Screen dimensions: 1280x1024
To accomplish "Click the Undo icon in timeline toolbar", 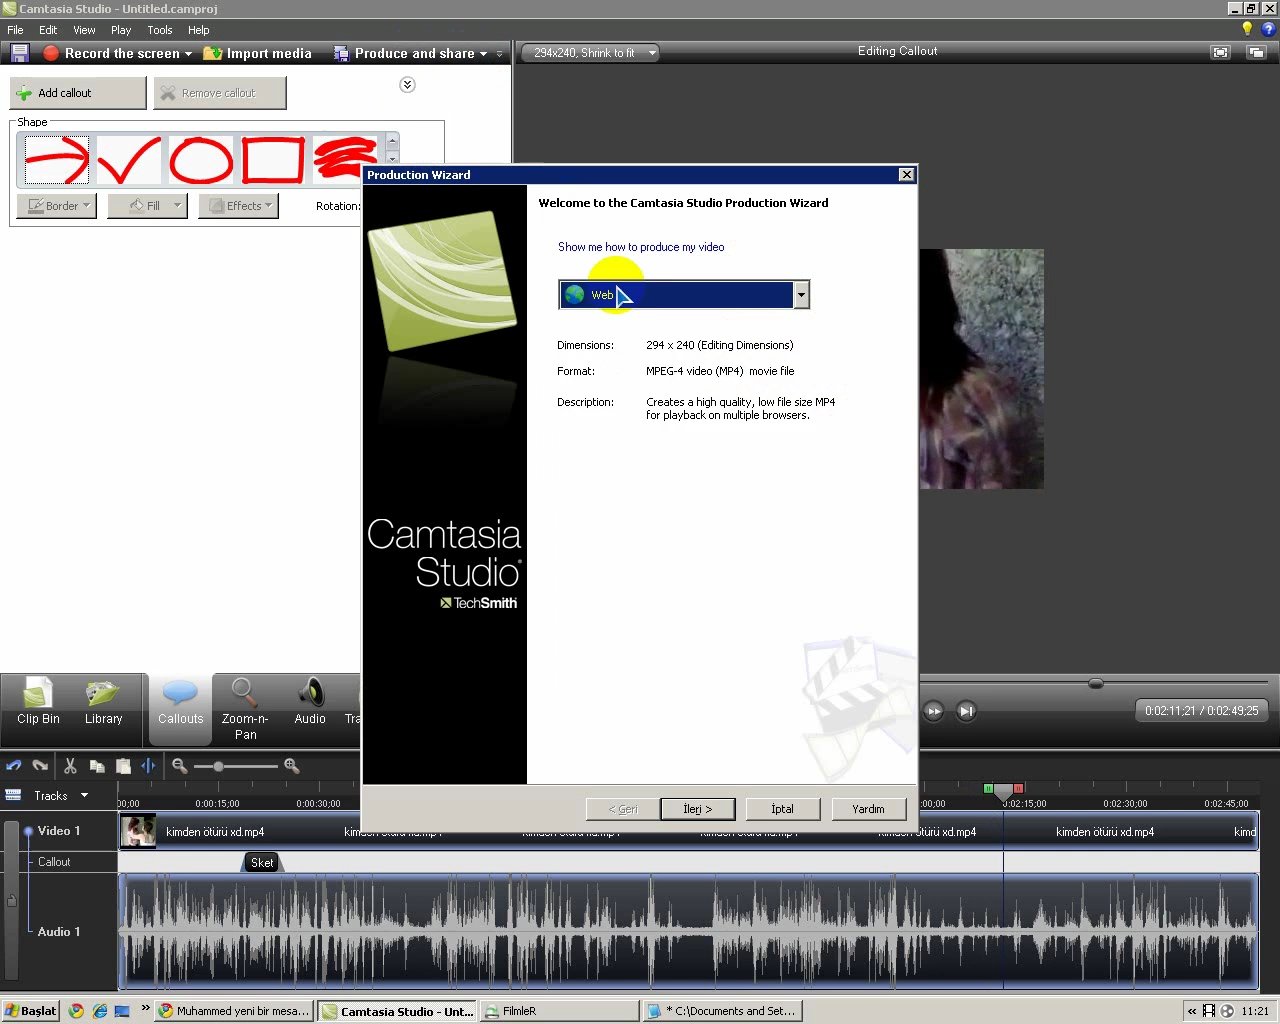I will pyautogui.click(x=14, y=766).
